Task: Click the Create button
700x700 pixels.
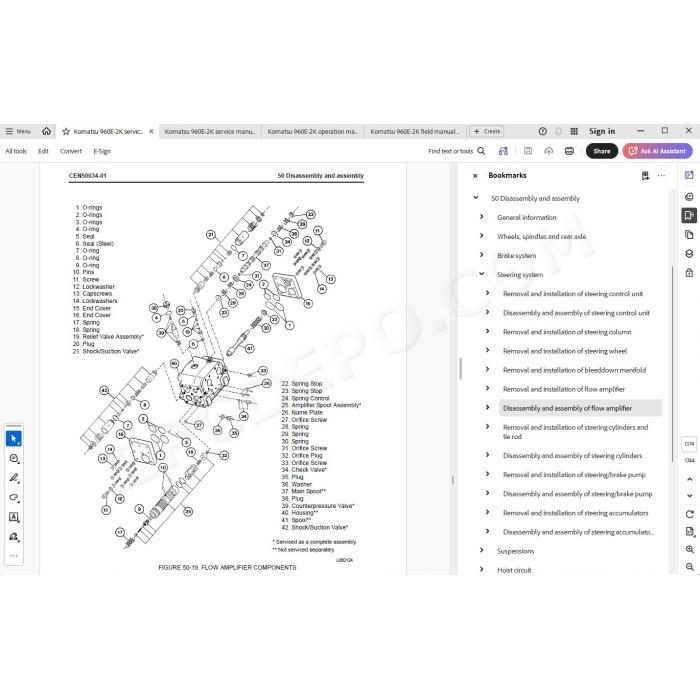Action: (x=487, y=131)
